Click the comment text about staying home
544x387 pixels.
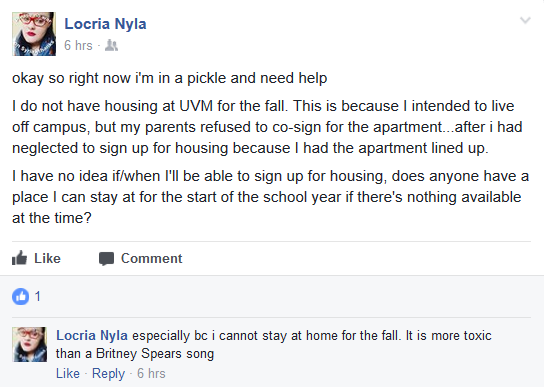coord(274,345)
